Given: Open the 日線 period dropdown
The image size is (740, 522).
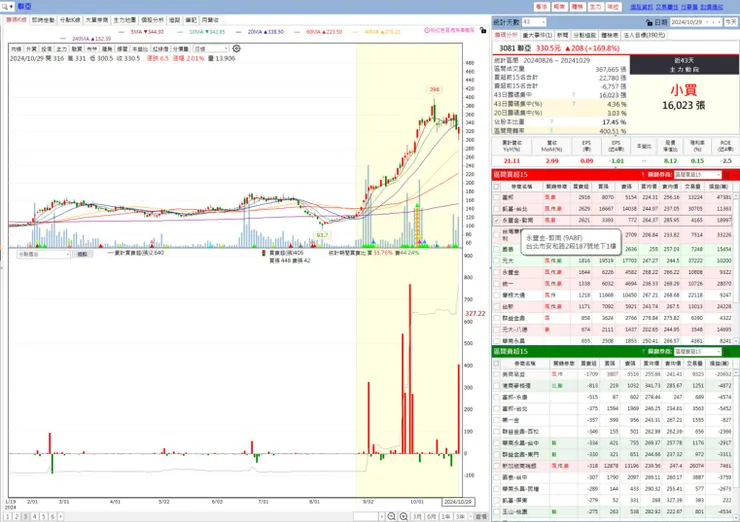Looking at the screenshot, I should [x=211, y=49].
